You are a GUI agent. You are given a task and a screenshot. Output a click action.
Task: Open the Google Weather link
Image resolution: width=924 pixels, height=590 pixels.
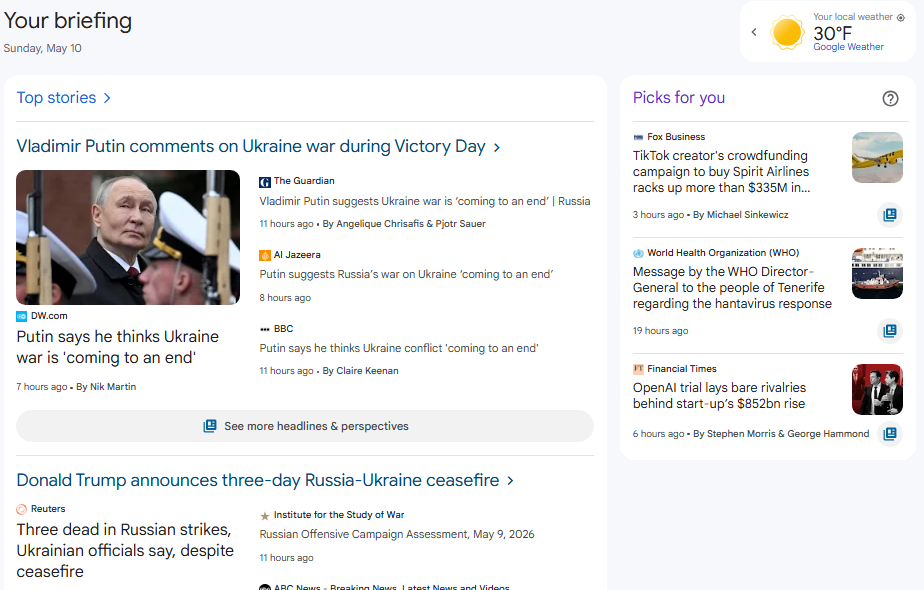pos(848,47)
